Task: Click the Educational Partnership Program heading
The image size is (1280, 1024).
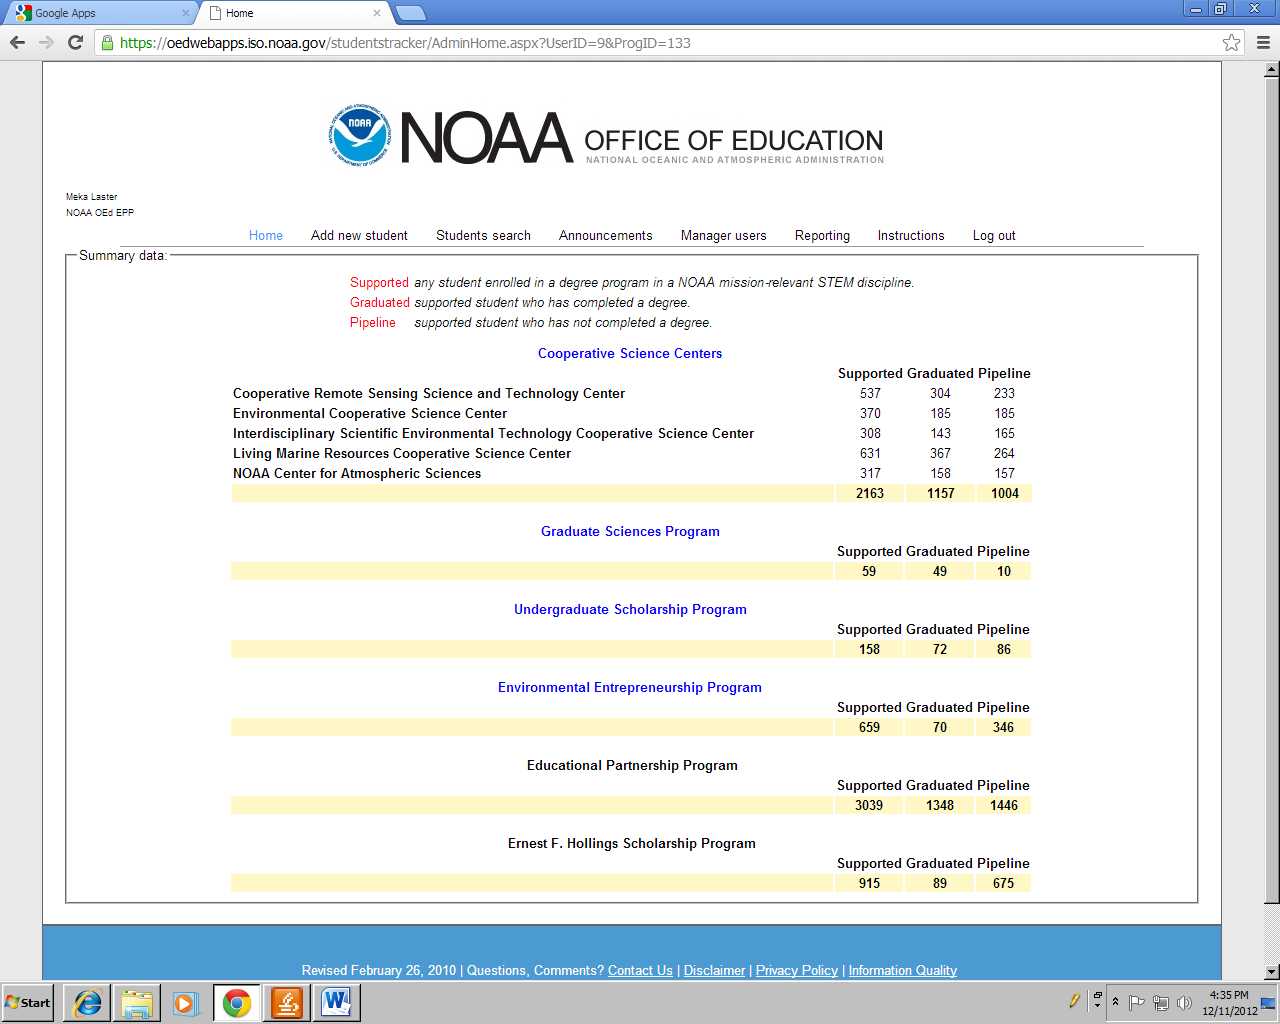Action: point(632,766)
